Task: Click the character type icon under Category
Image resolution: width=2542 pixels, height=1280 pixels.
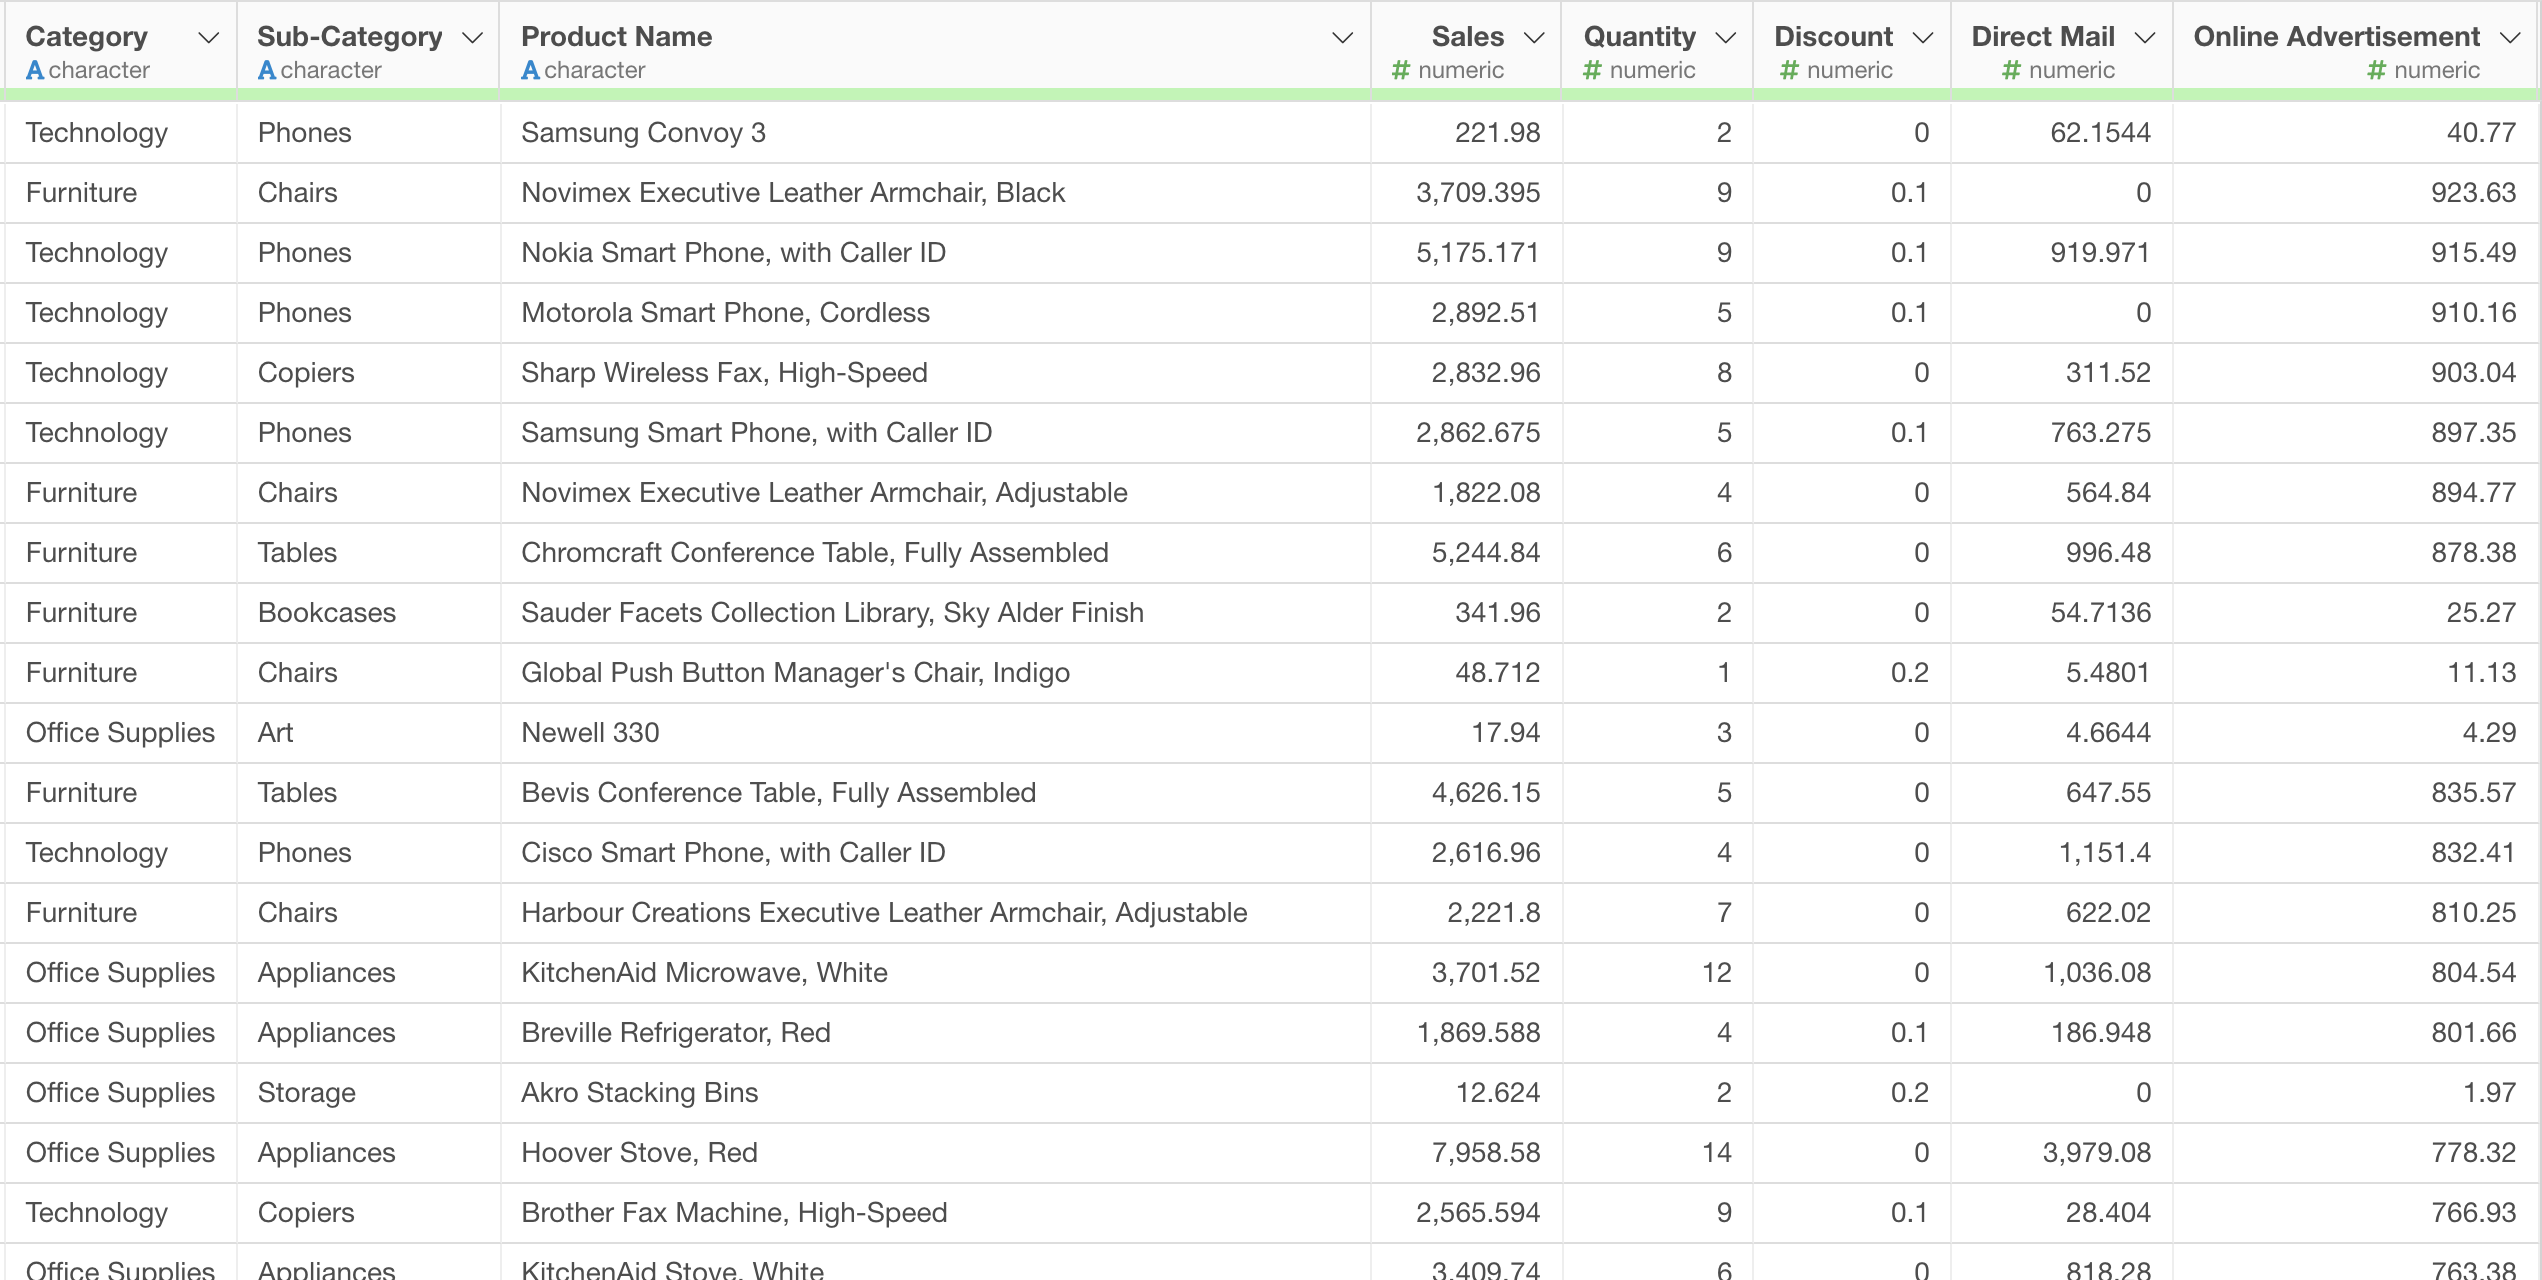Action: [x=35, y=70]
